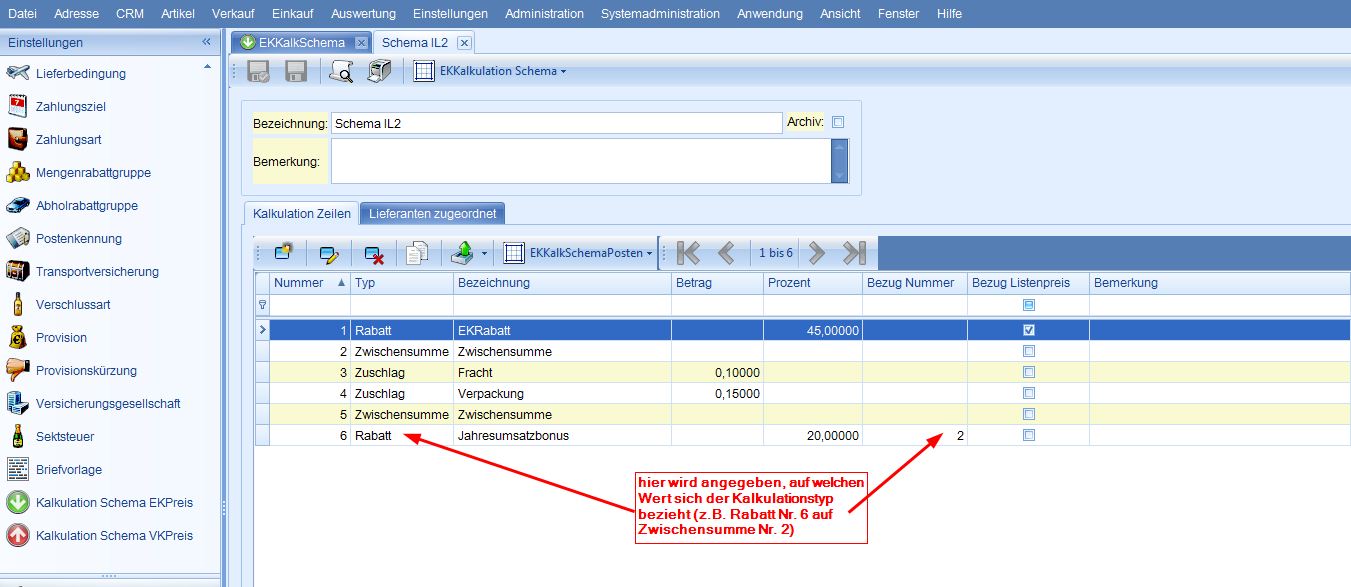Open the EKKalkSchemaPosten dropdown

pos(650,254)
